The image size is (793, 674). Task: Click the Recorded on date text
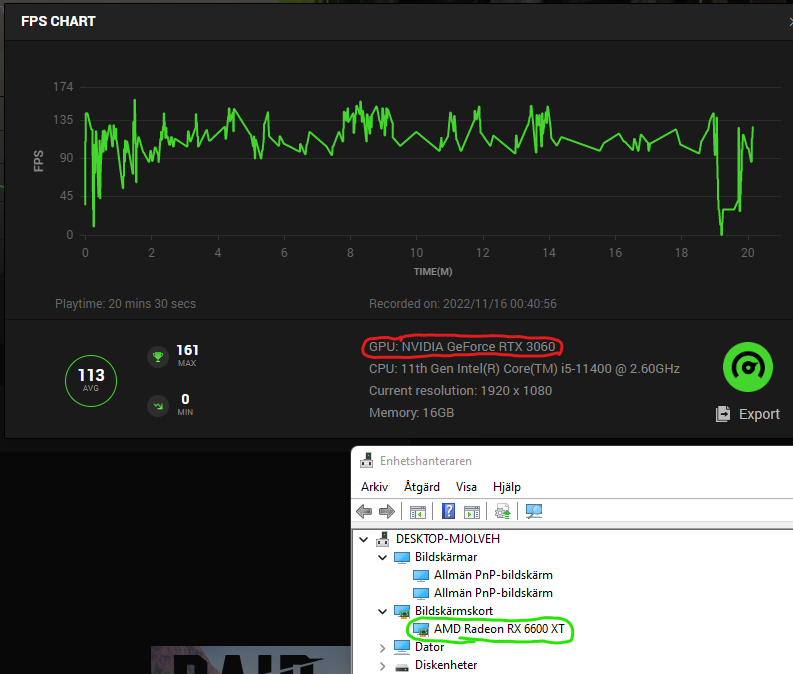click(463, 304)
